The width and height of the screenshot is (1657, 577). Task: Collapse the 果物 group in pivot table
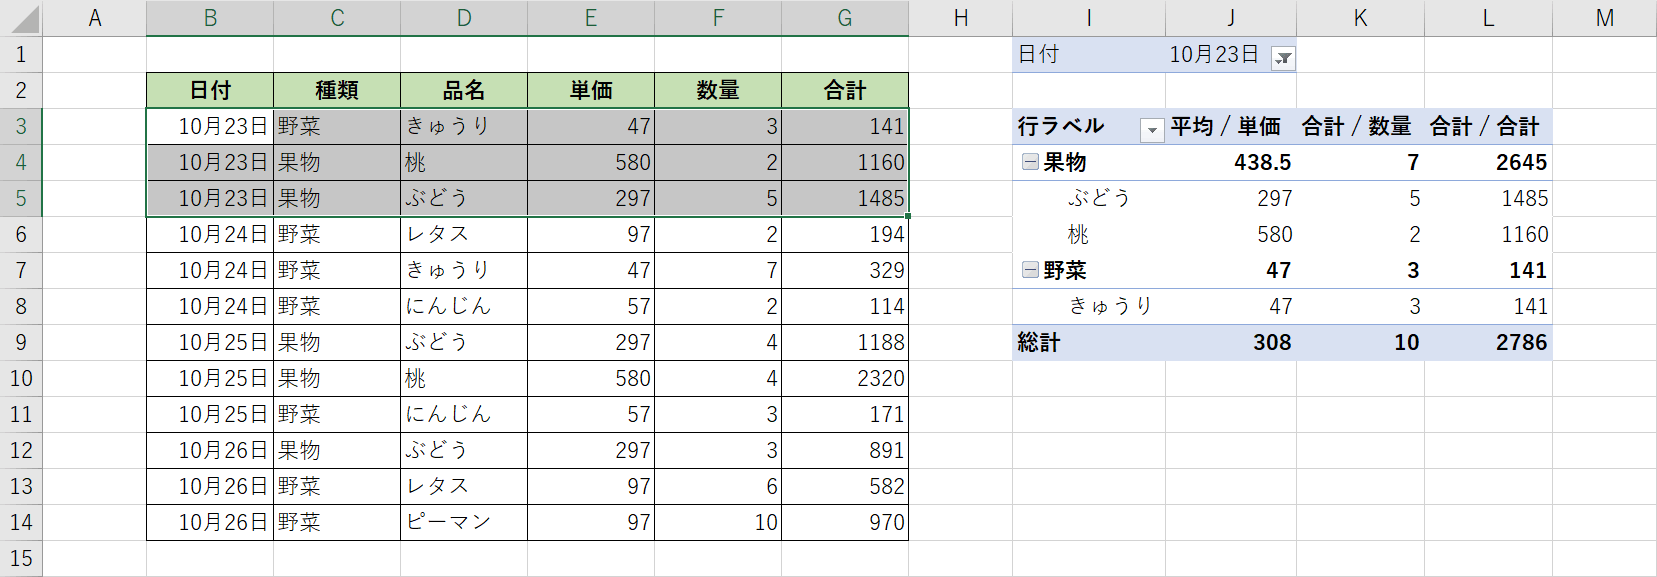(x=1029, y=162)
